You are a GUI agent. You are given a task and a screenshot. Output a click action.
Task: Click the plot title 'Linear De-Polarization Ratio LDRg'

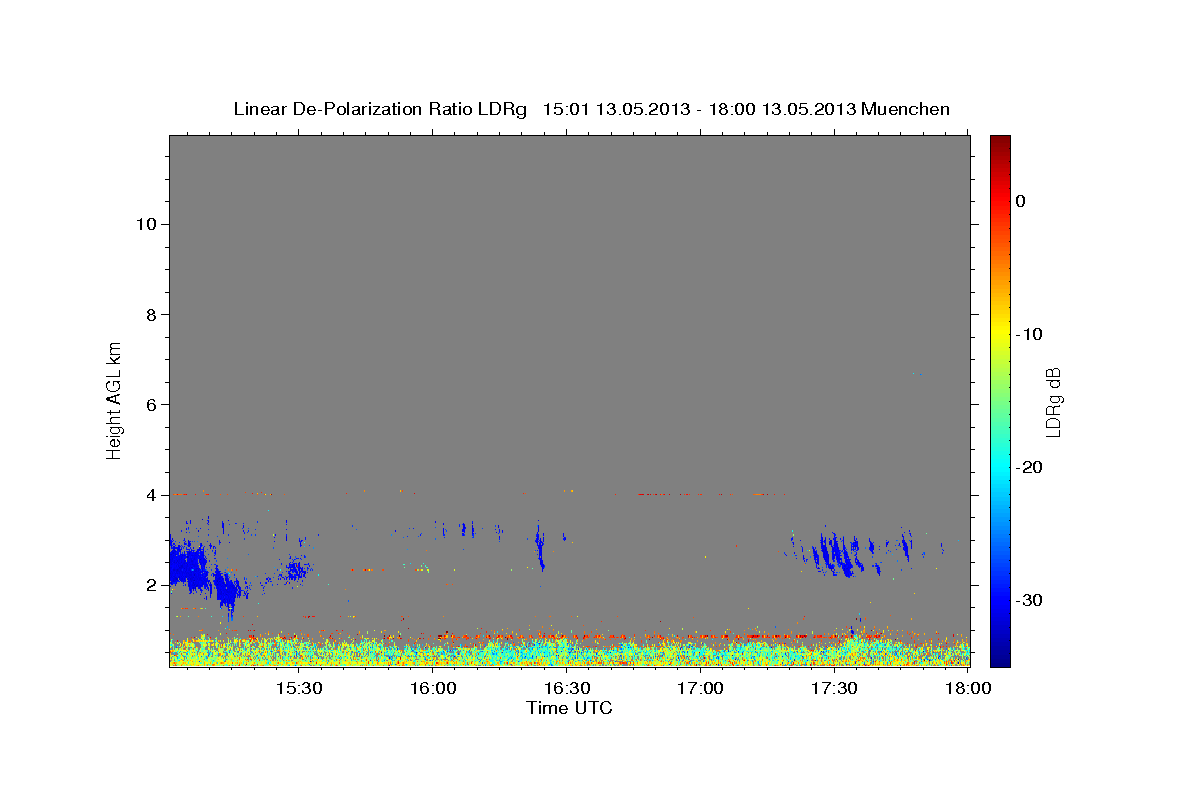(380, 109)
